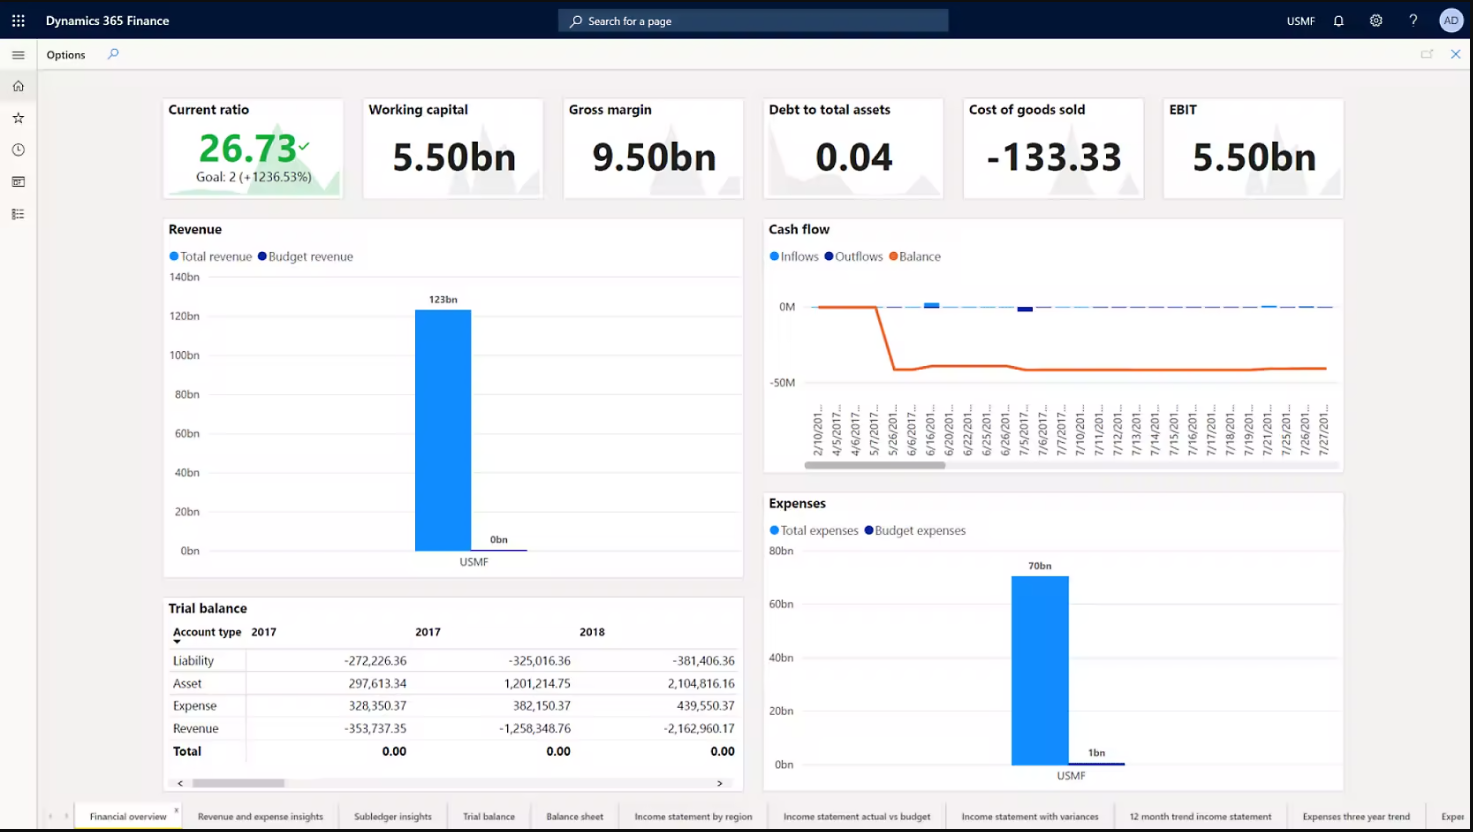The height and width of the screenshot is (832, 1473).
Task: Select the EBIT KPI card
Action: tap(1253, 148)
